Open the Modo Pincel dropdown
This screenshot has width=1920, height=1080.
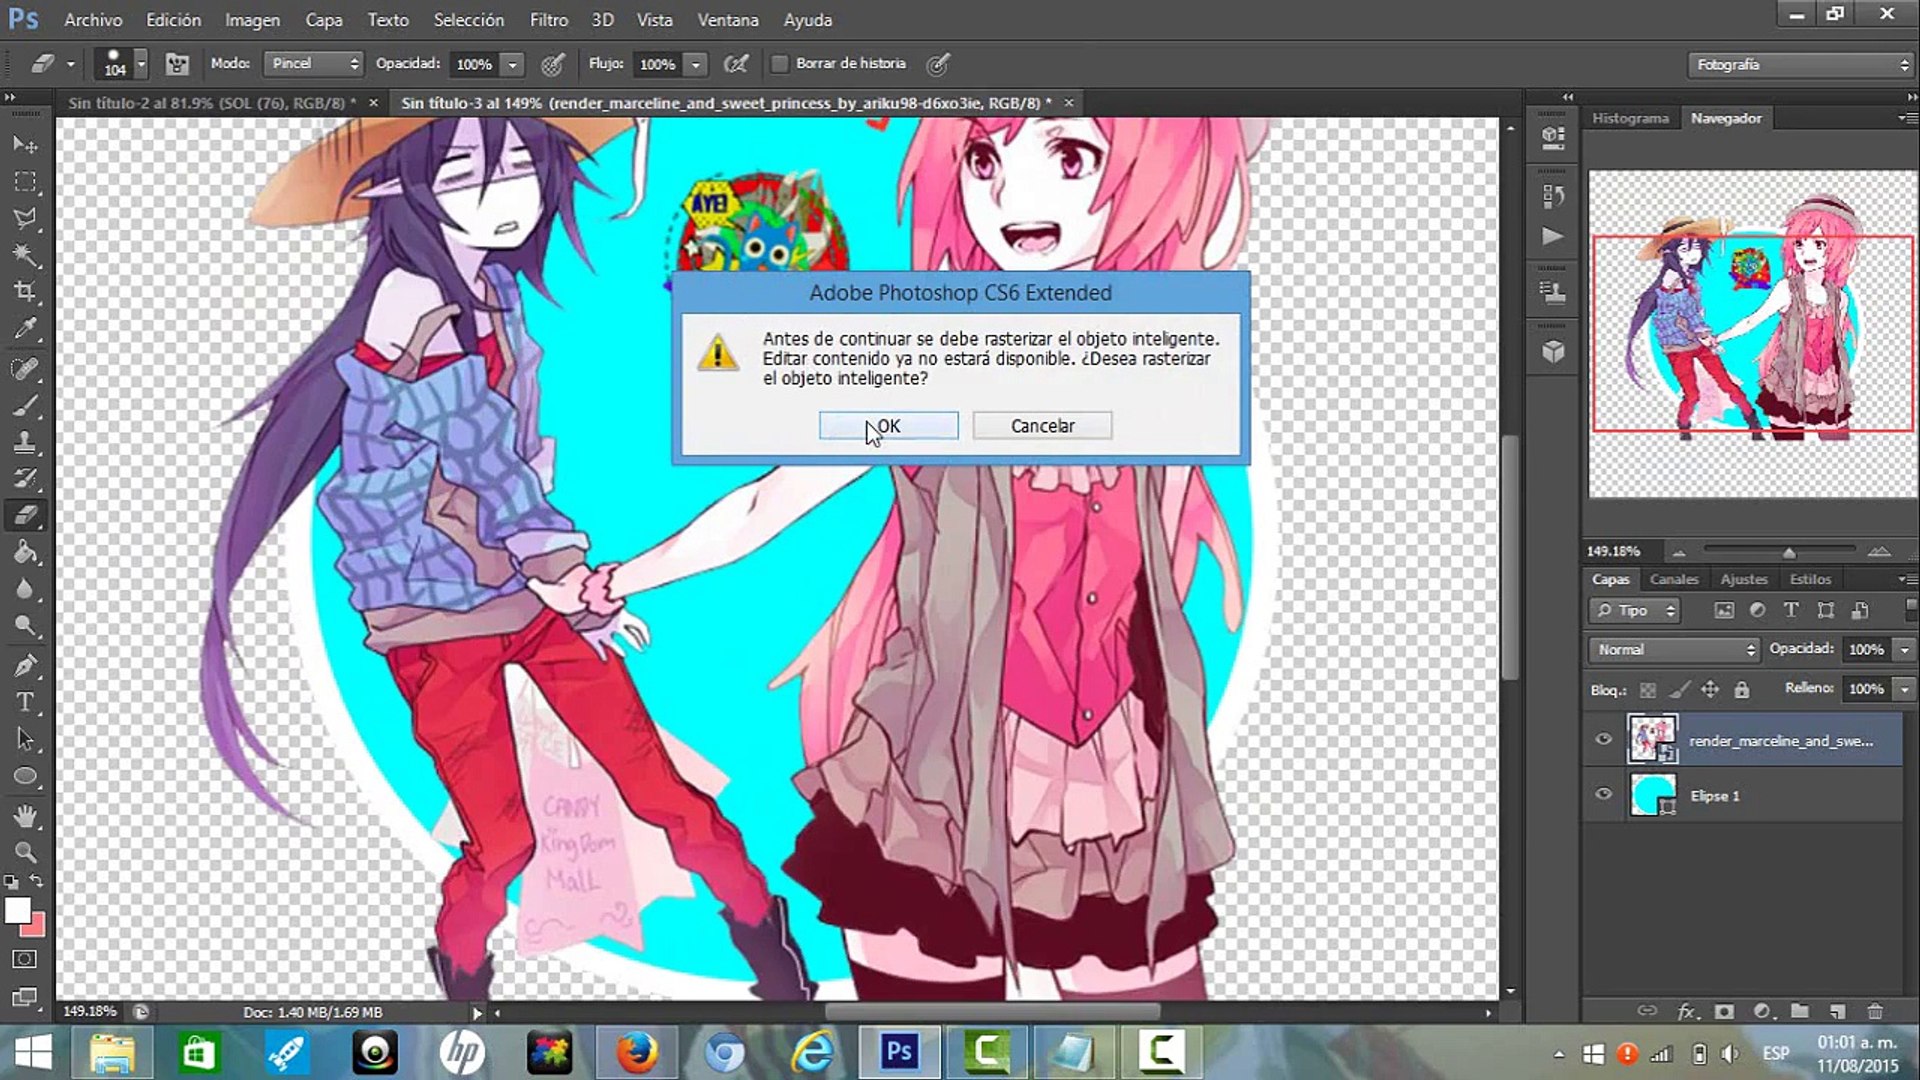click(x=313, y=64)
